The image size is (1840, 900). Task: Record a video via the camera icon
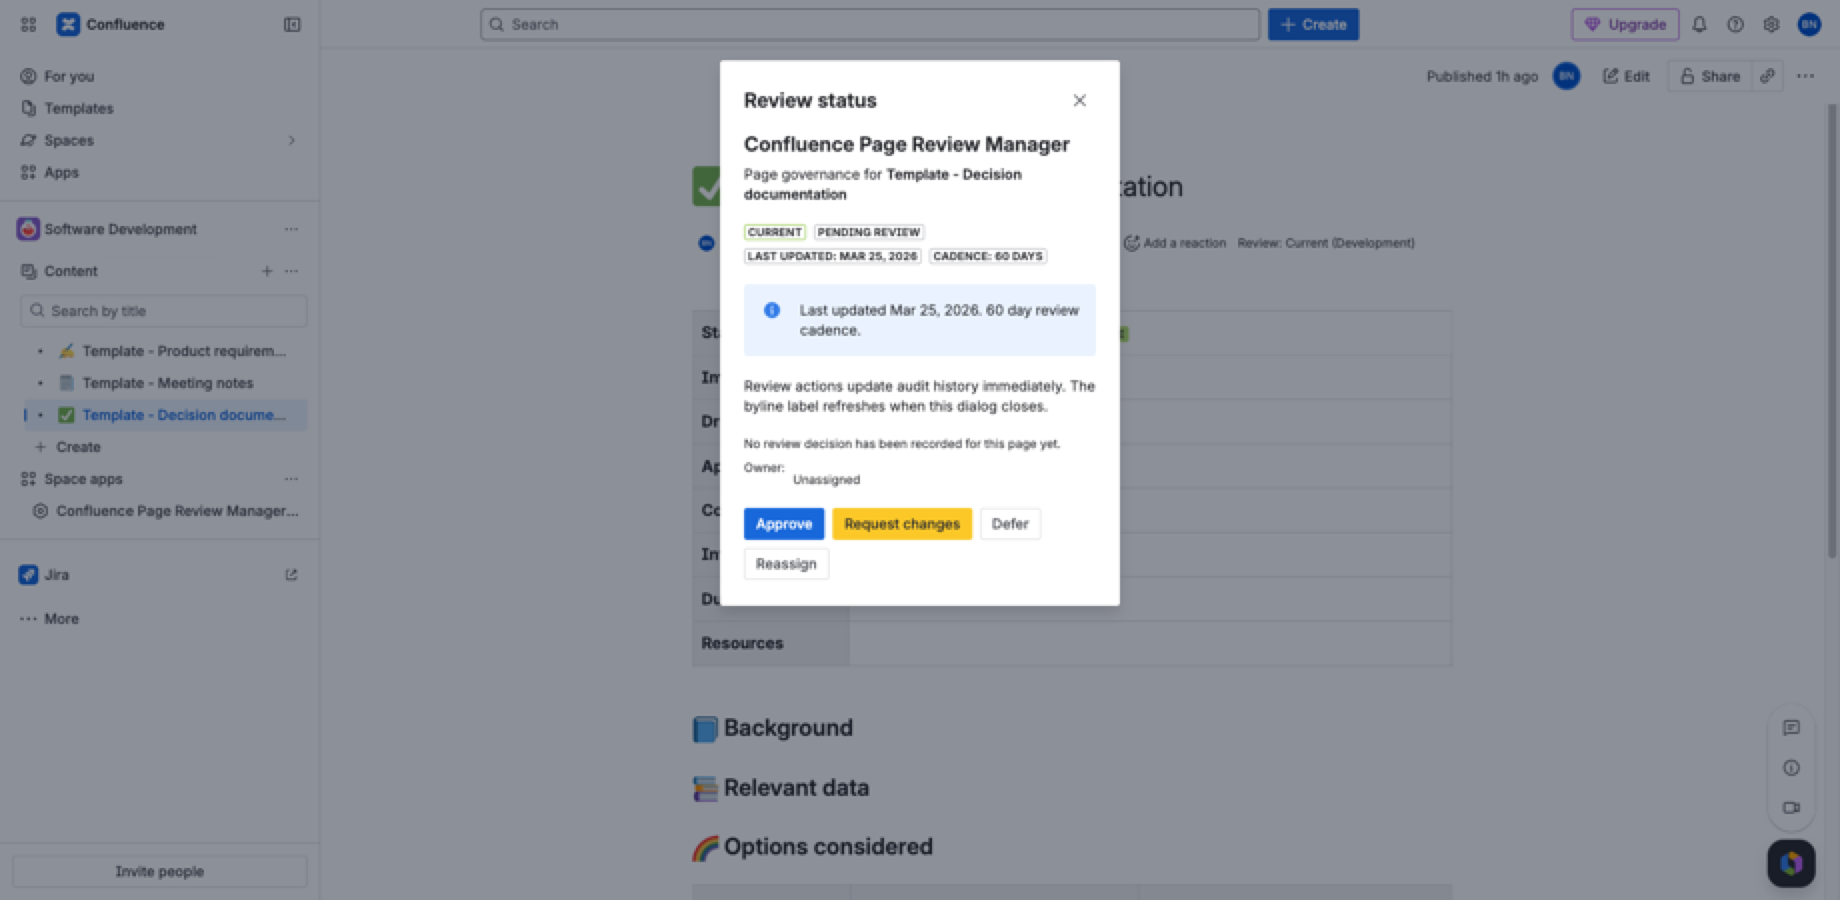pyautogui.click(x=1791, y=808)
